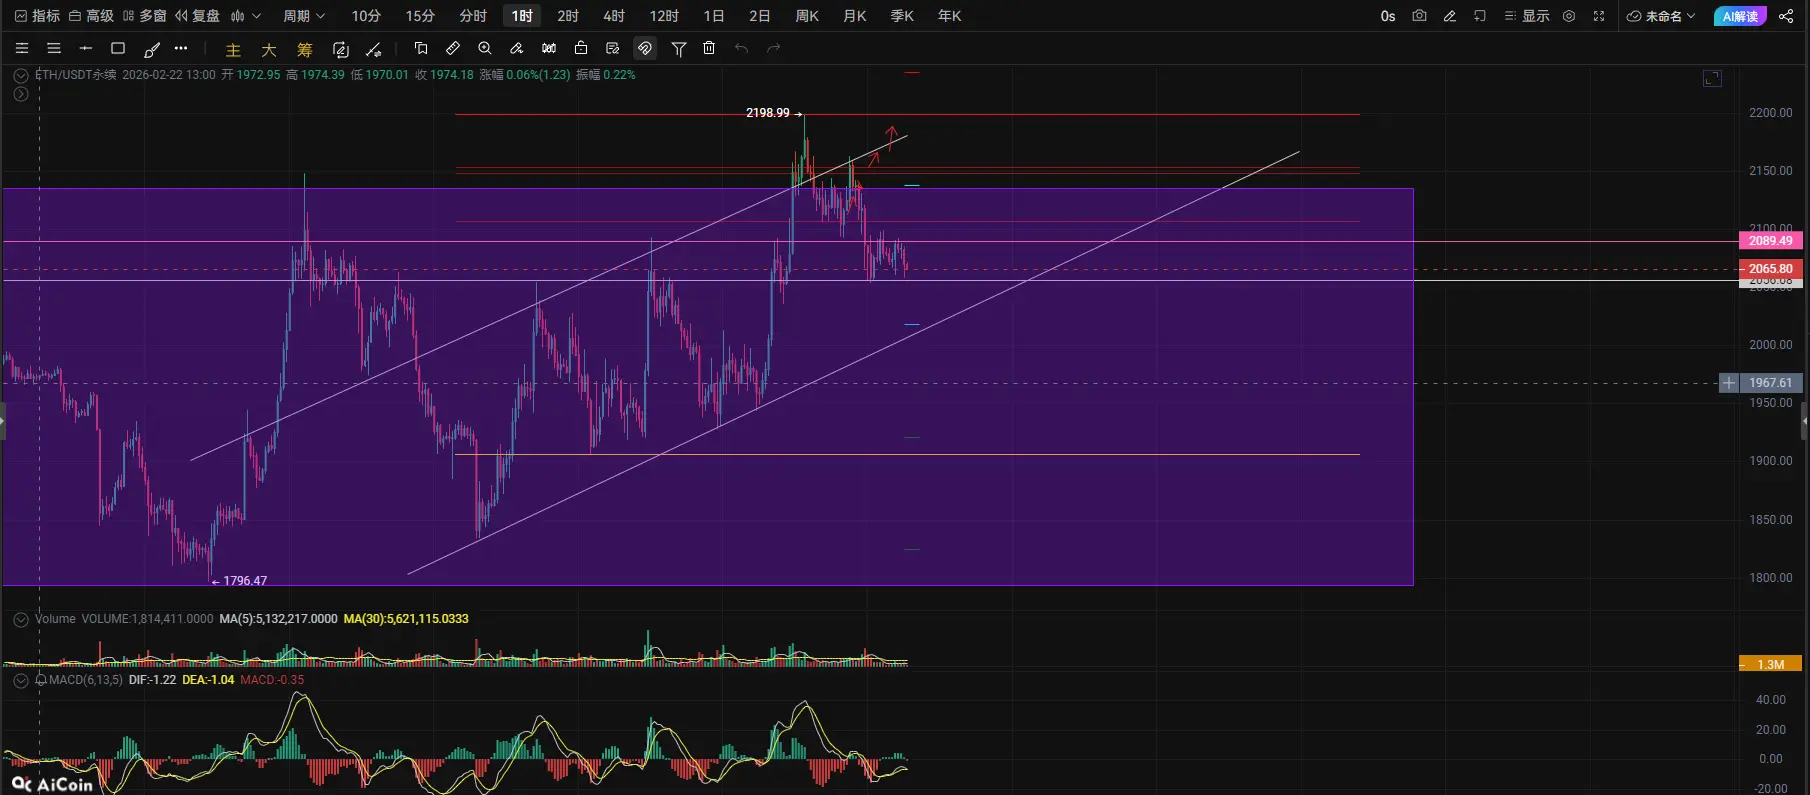Click the pencil edit icon in top bar

(x=1449, y=16)
